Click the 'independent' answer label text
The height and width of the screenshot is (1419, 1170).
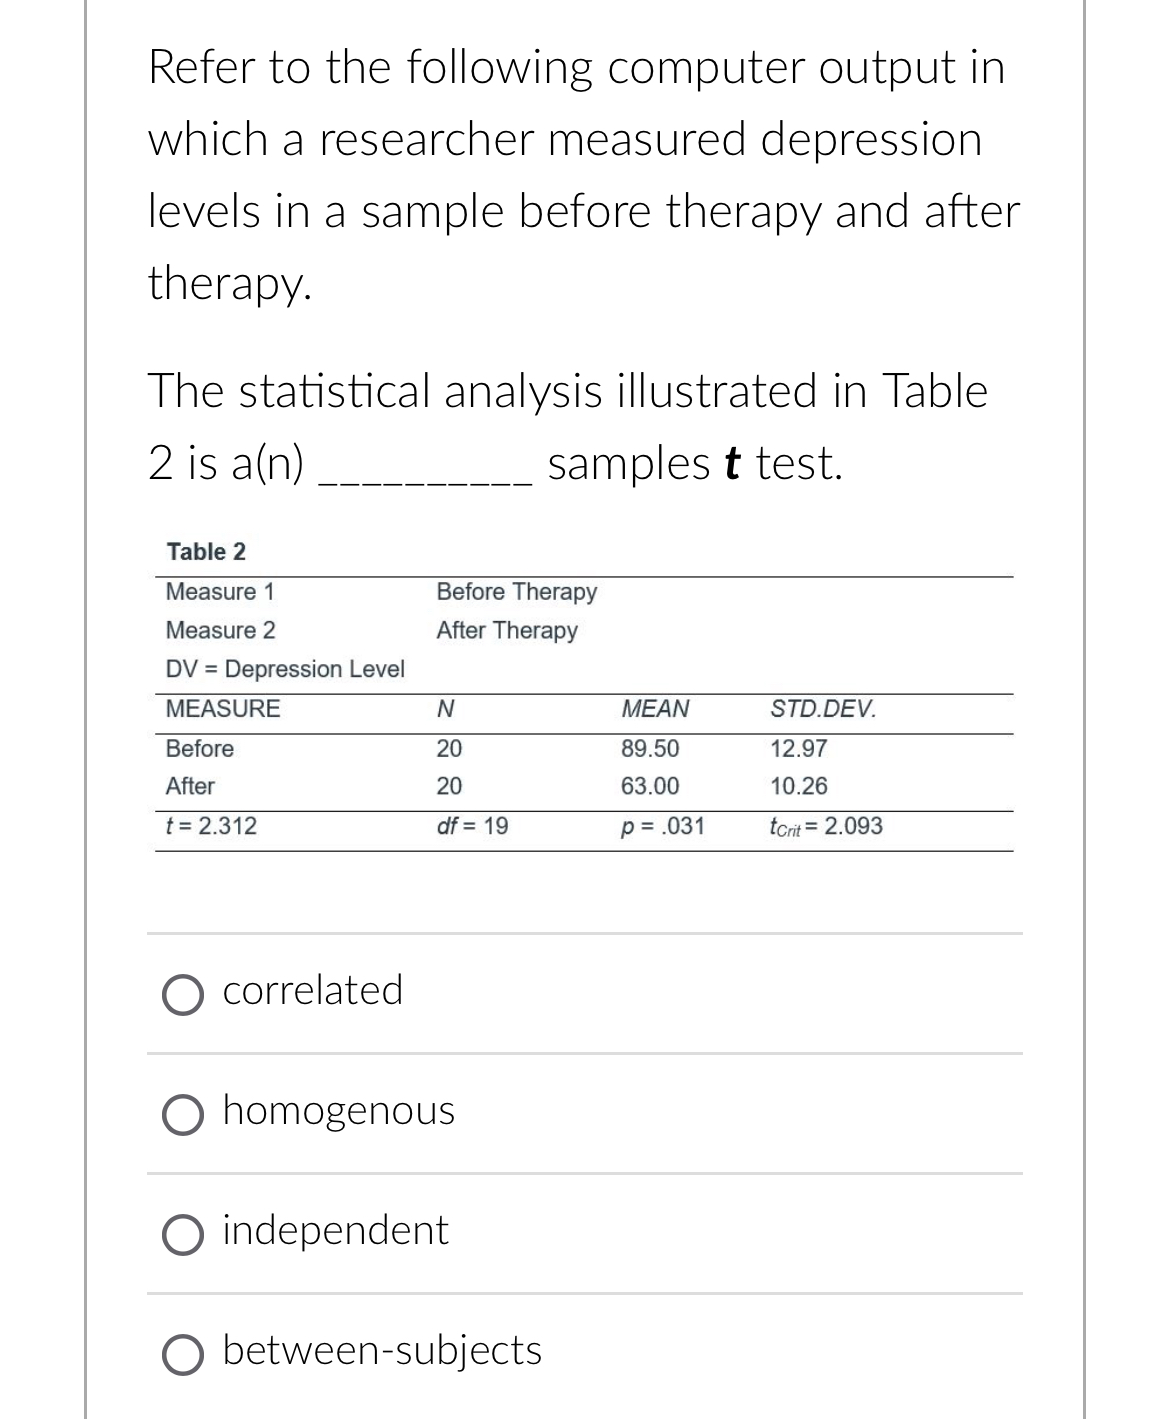click(x=336, y=1230)
